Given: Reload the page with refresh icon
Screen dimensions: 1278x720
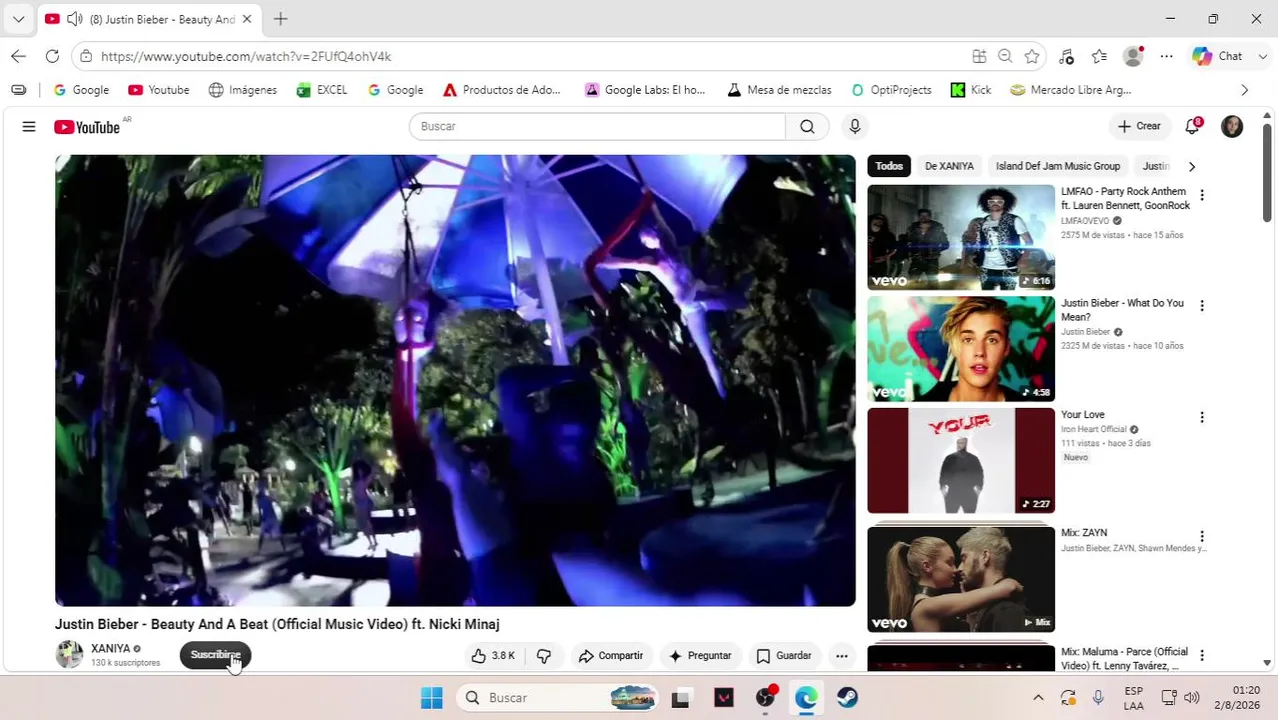Looking at the screenshot, I should tap(52, 57).
